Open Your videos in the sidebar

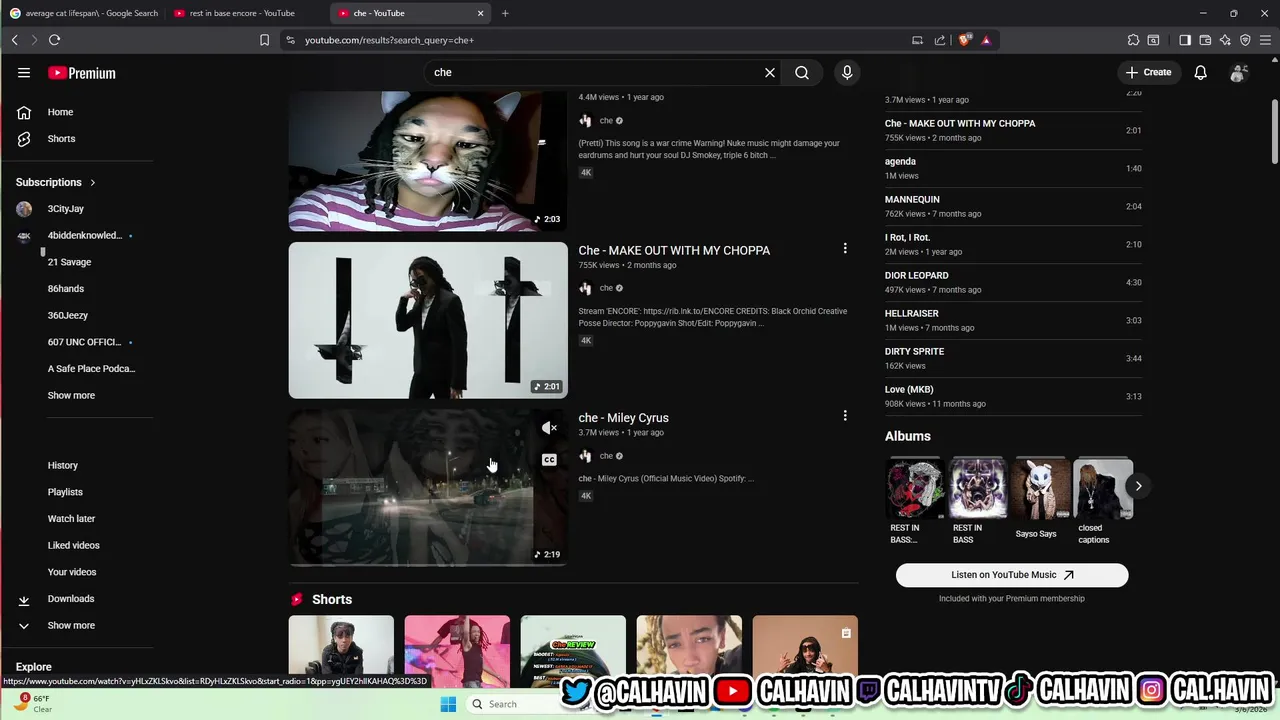(x=72, y=572)
